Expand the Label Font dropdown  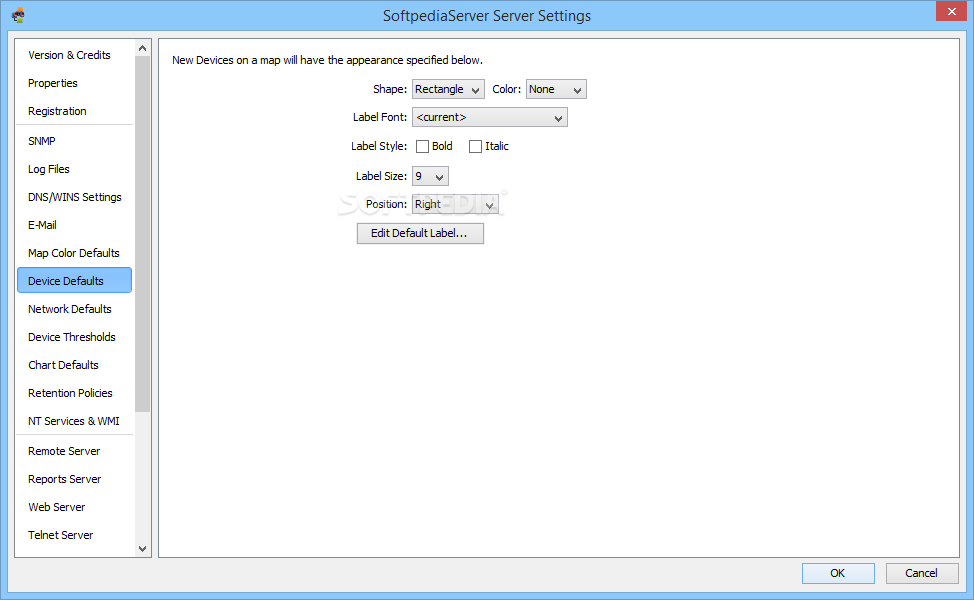coord(489,117)
